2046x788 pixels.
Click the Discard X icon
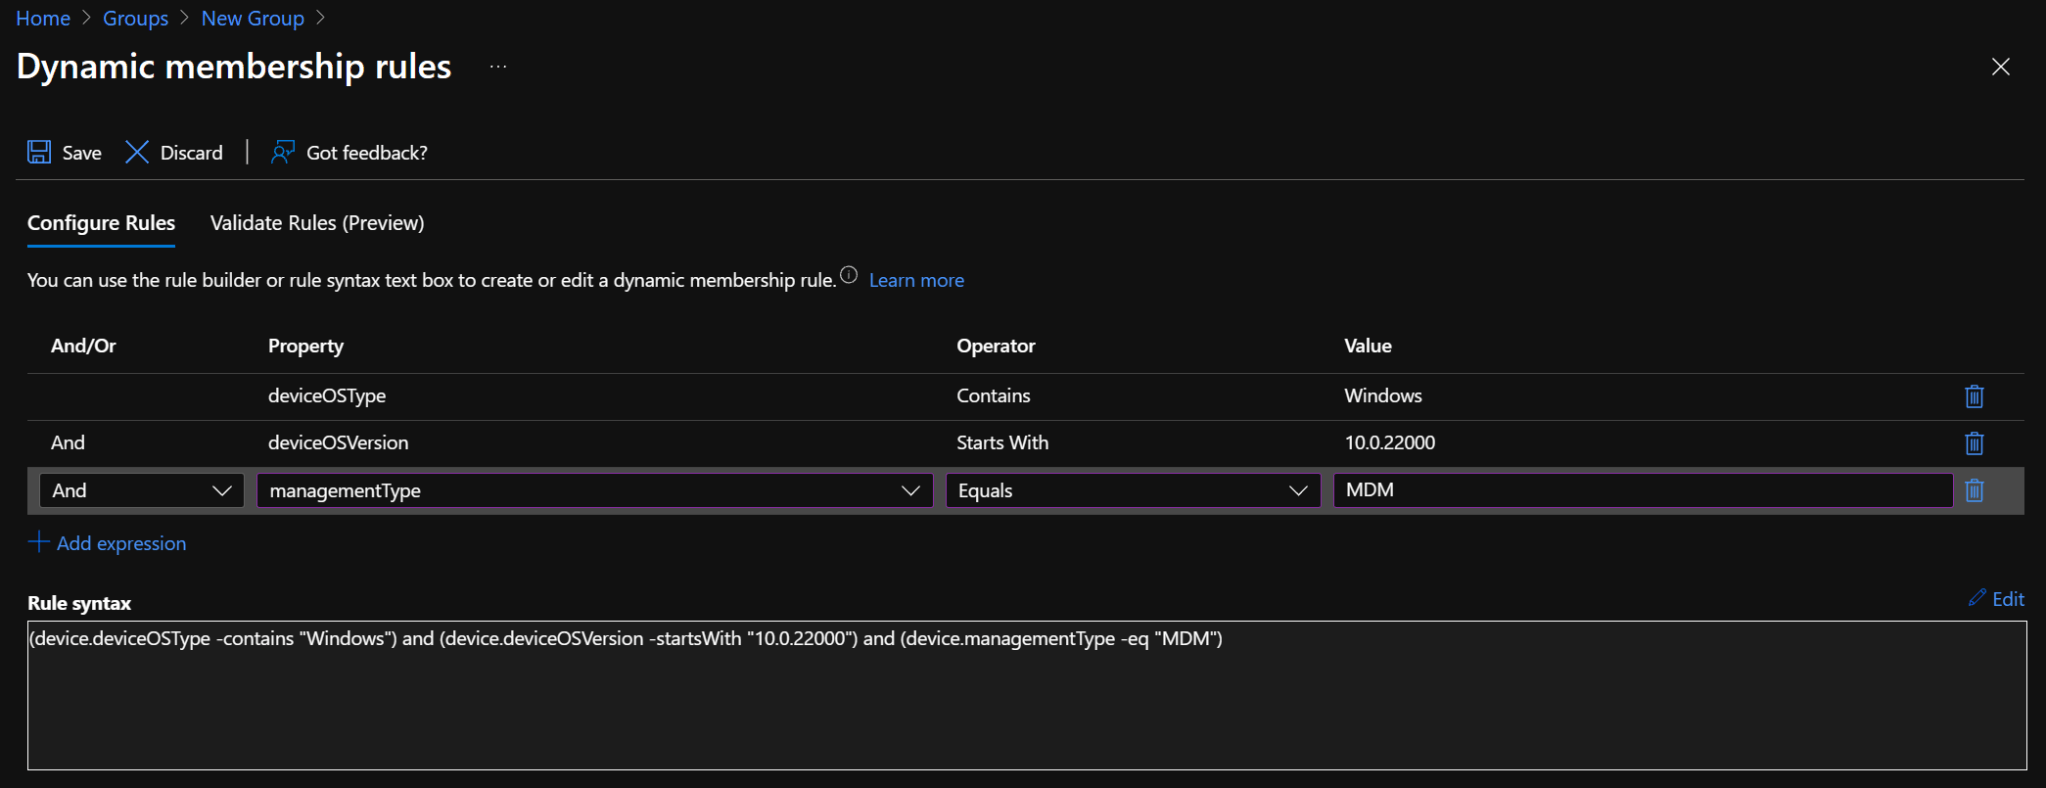[137, 152]
